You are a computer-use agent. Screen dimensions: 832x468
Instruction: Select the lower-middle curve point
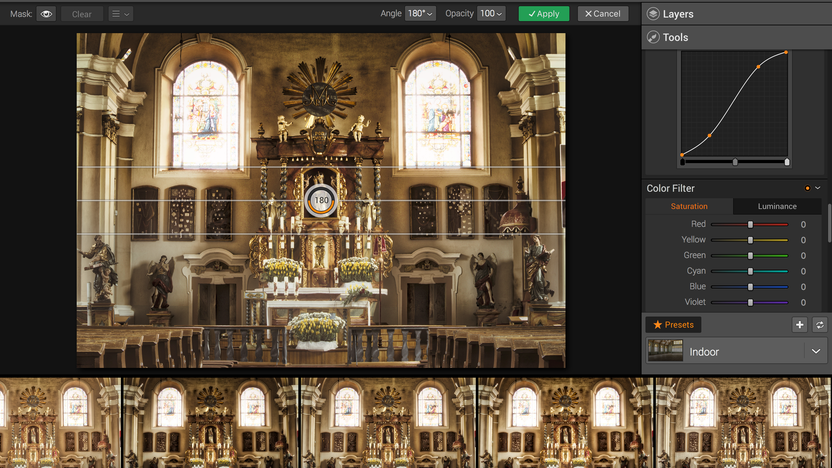(x=709, y=136)
